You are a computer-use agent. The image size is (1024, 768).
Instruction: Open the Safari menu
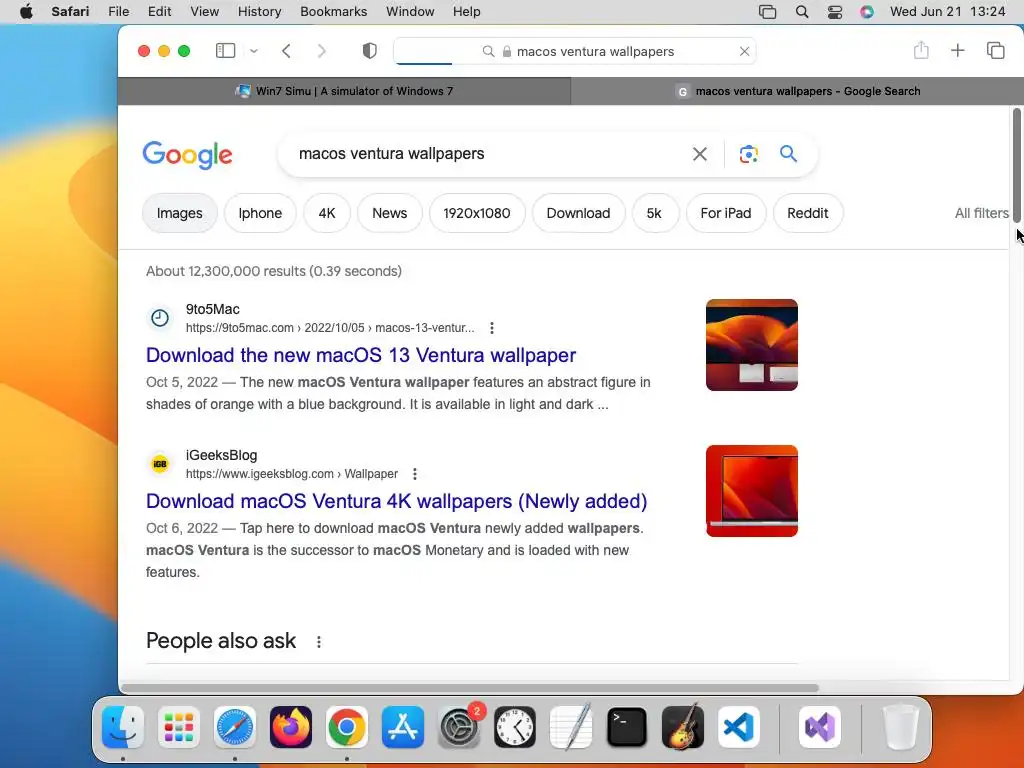click(x=71, y=12)
